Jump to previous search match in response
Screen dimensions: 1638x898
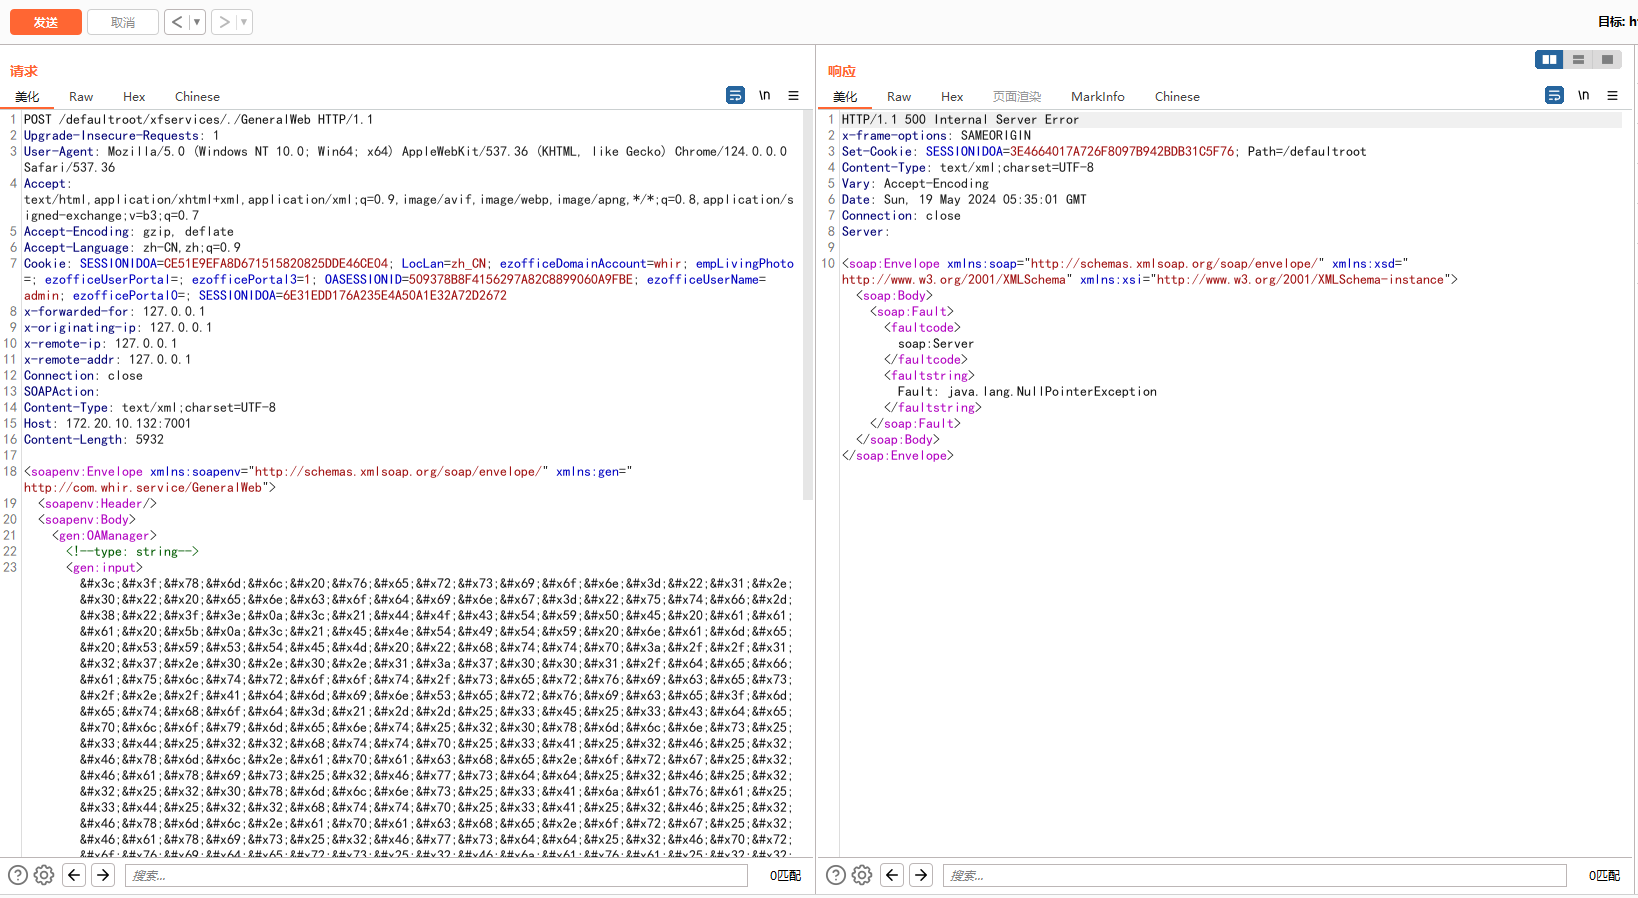pos(892,875)
